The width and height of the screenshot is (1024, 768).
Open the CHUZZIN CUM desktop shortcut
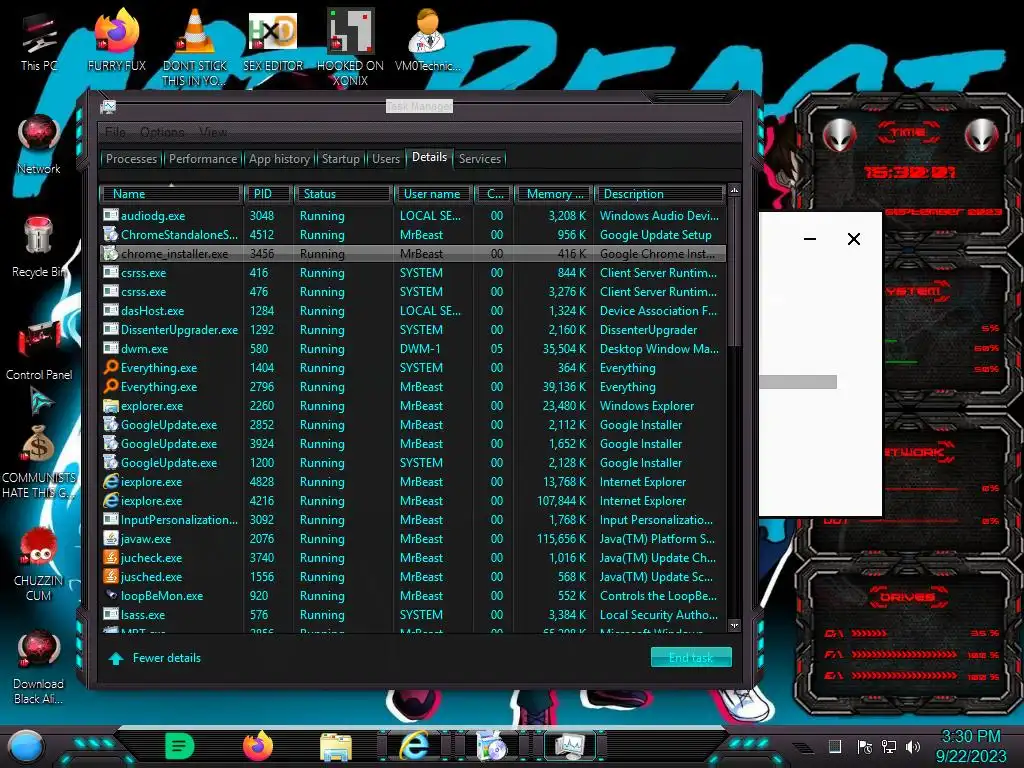point(39,564)
